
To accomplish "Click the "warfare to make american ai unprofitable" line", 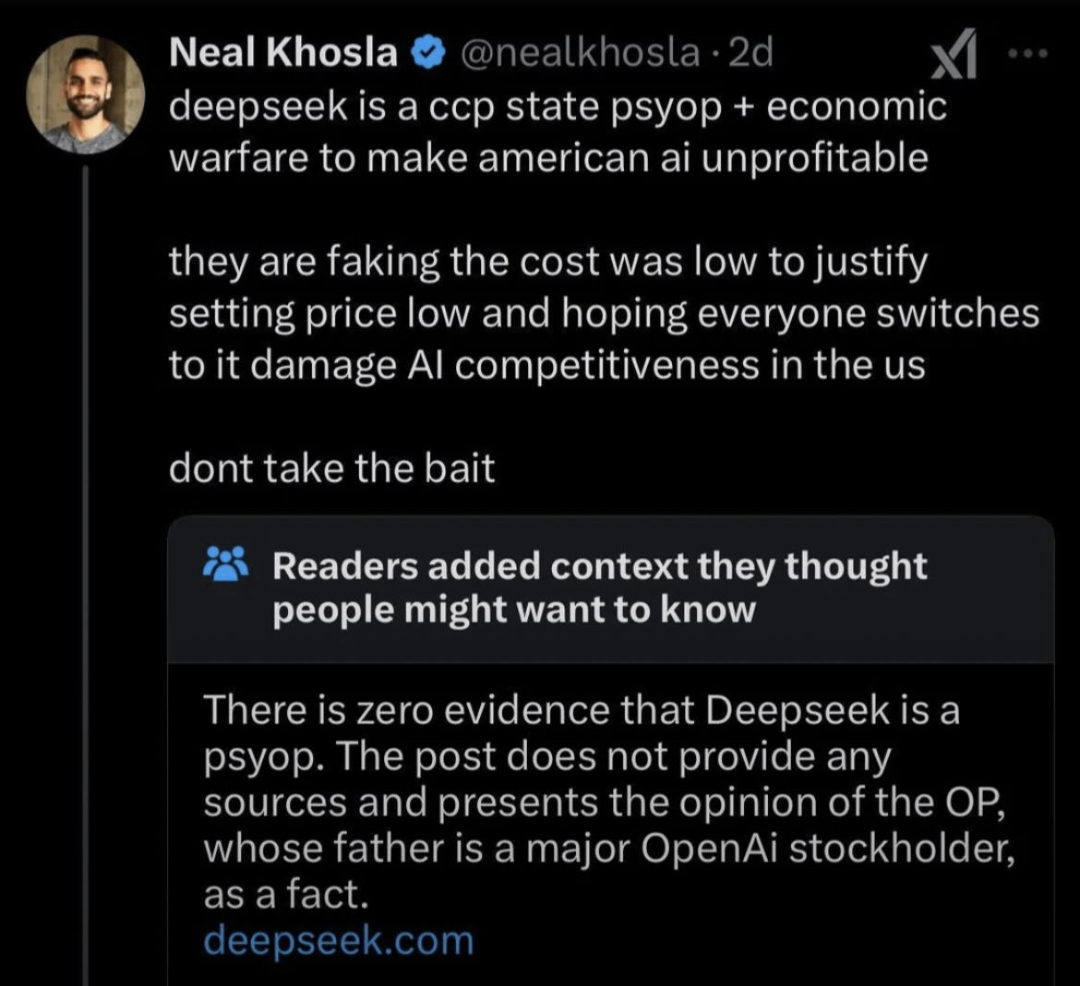I will coord(549,158).
